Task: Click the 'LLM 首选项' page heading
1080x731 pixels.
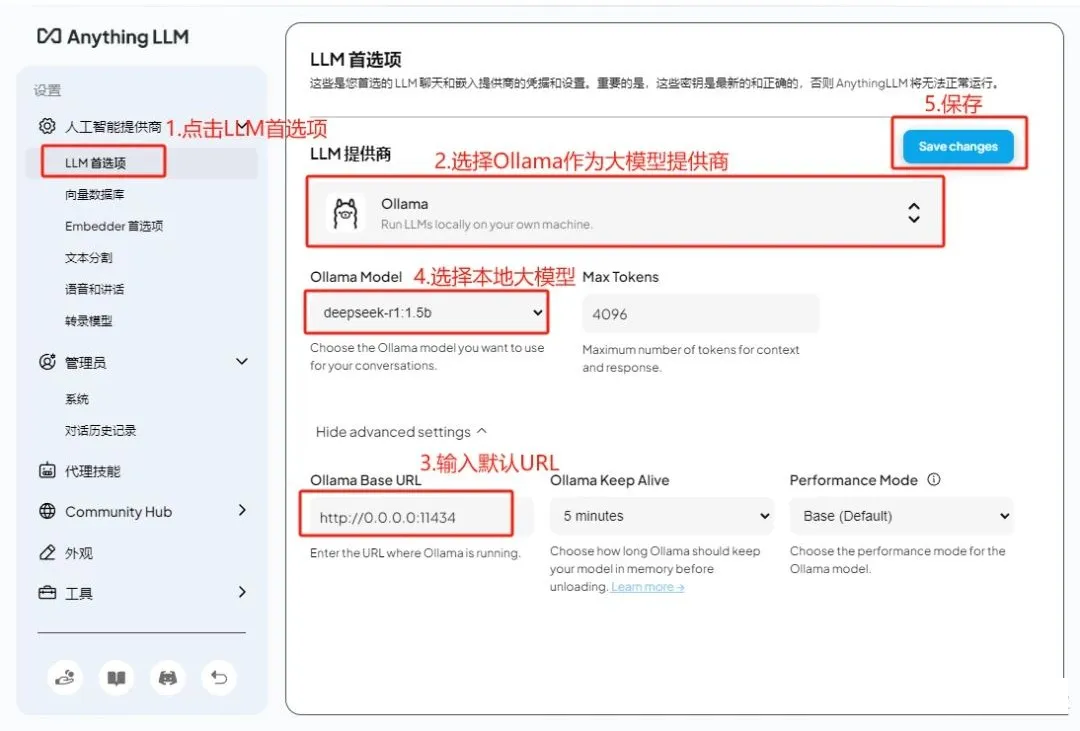Action: click(x=355, y=60)
